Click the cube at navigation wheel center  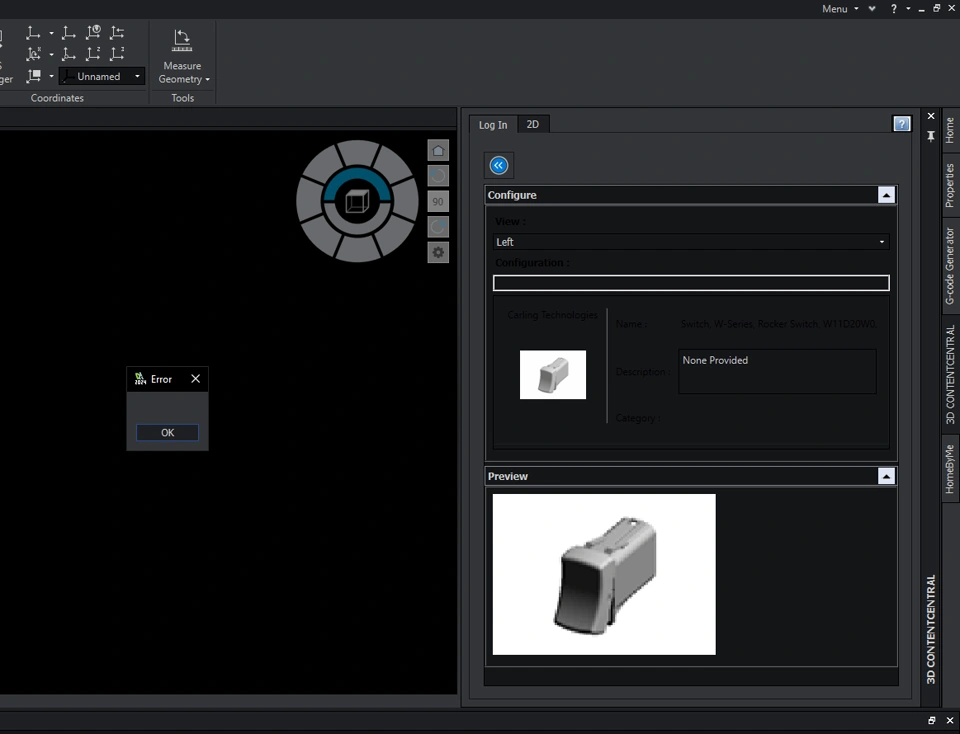[x=357, y=201]
